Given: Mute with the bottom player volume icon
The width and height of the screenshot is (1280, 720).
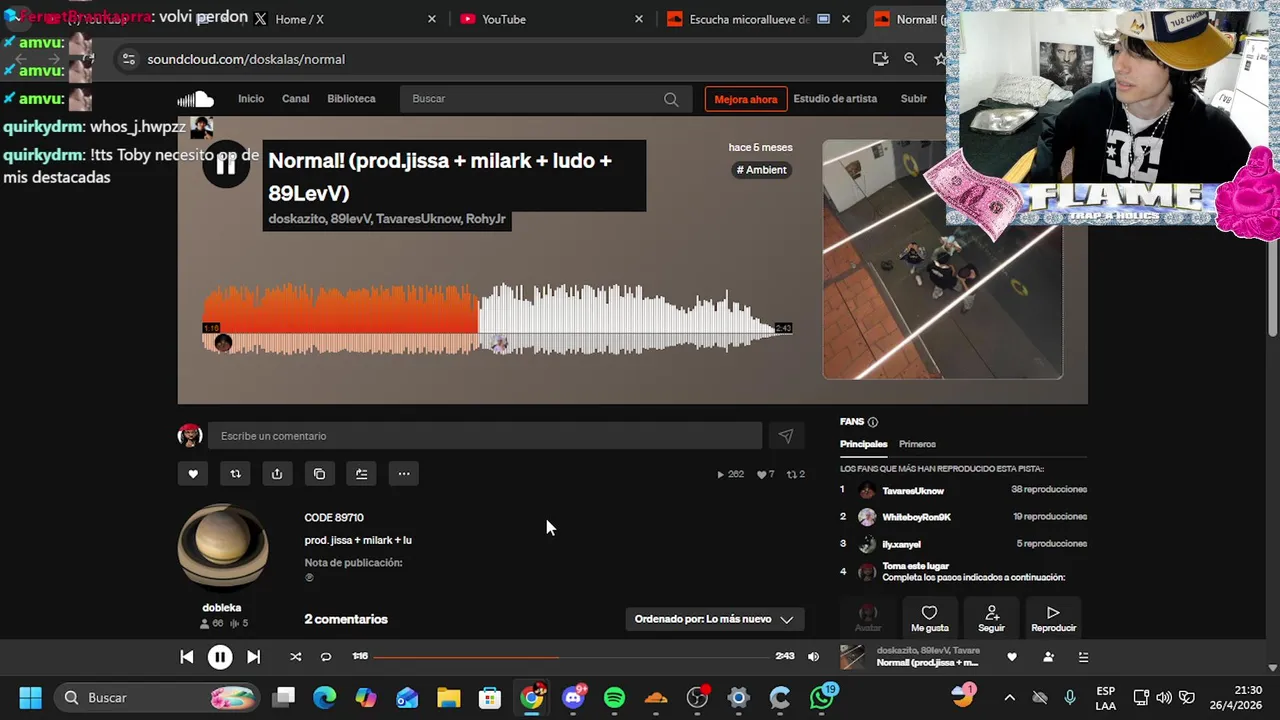Looking at the screenshot, I should point(813,657).
